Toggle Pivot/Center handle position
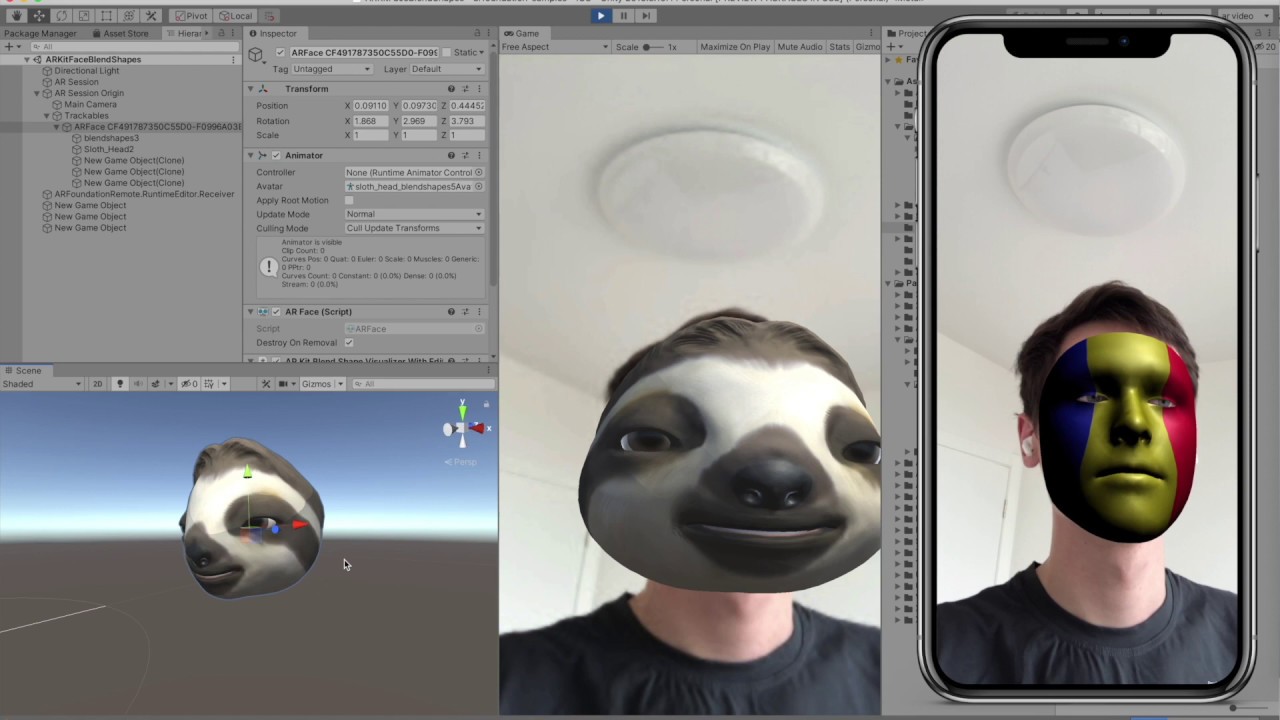Screen dimensions: 1280x720 click(190, 16)
